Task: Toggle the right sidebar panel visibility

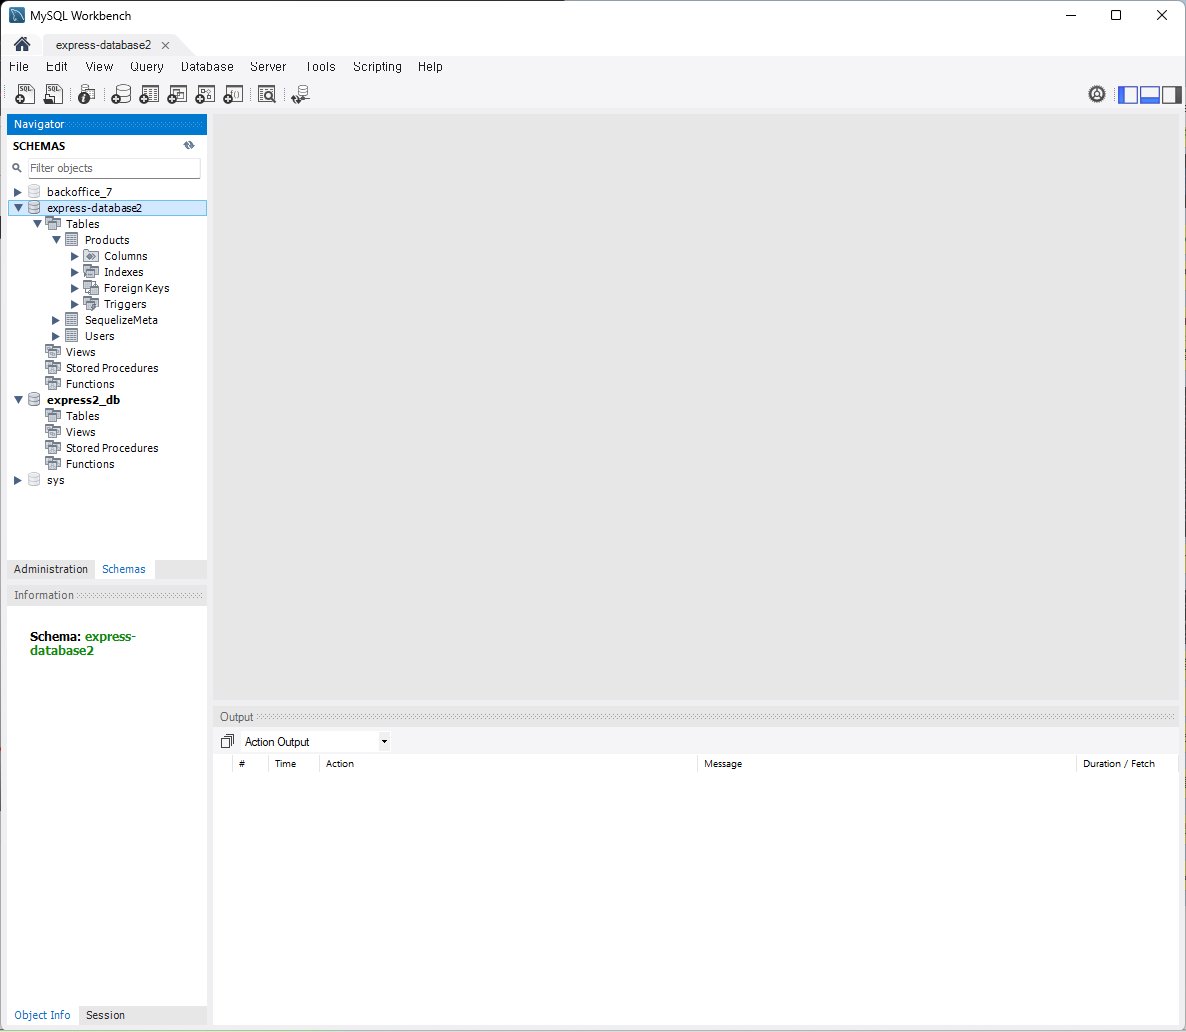Action: [x=1172, y=95]
